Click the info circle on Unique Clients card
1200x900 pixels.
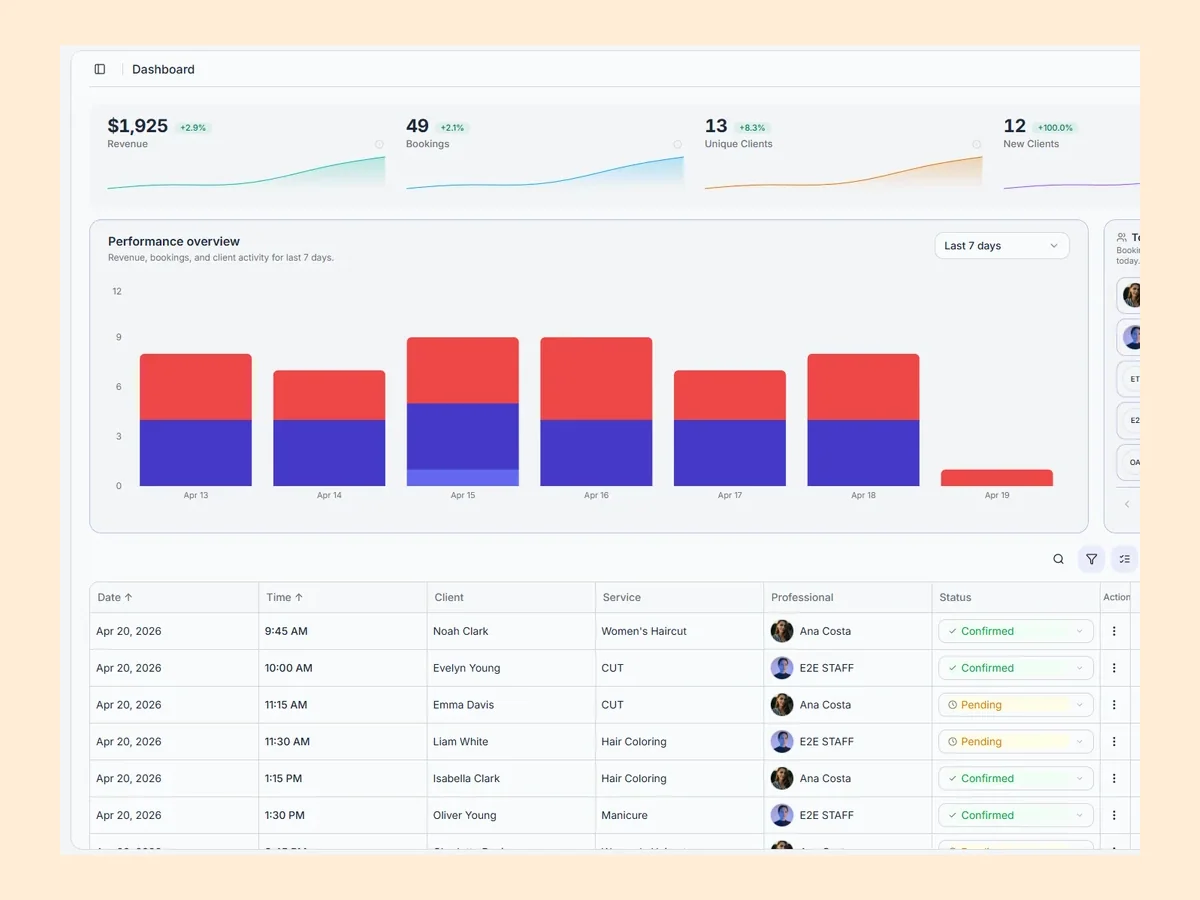pyautogui.click(x=976, y=144)
